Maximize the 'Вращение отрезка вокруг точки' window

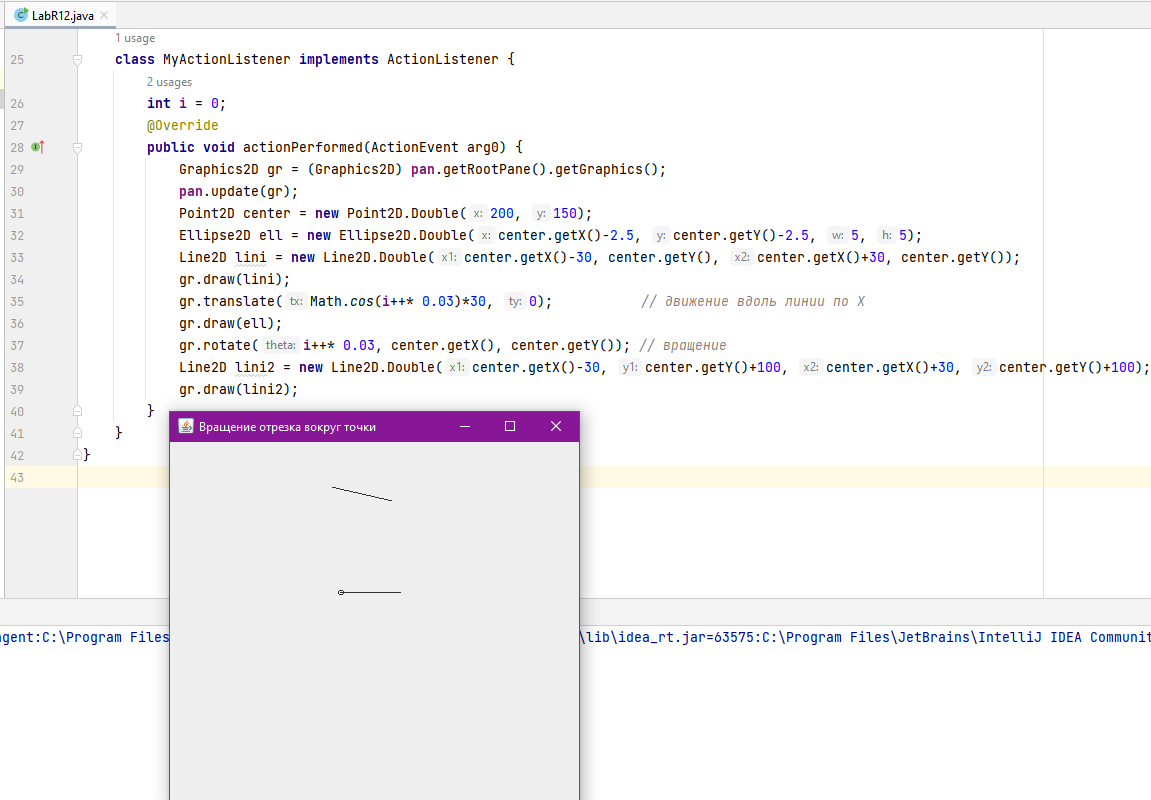[x=510, y=426]
